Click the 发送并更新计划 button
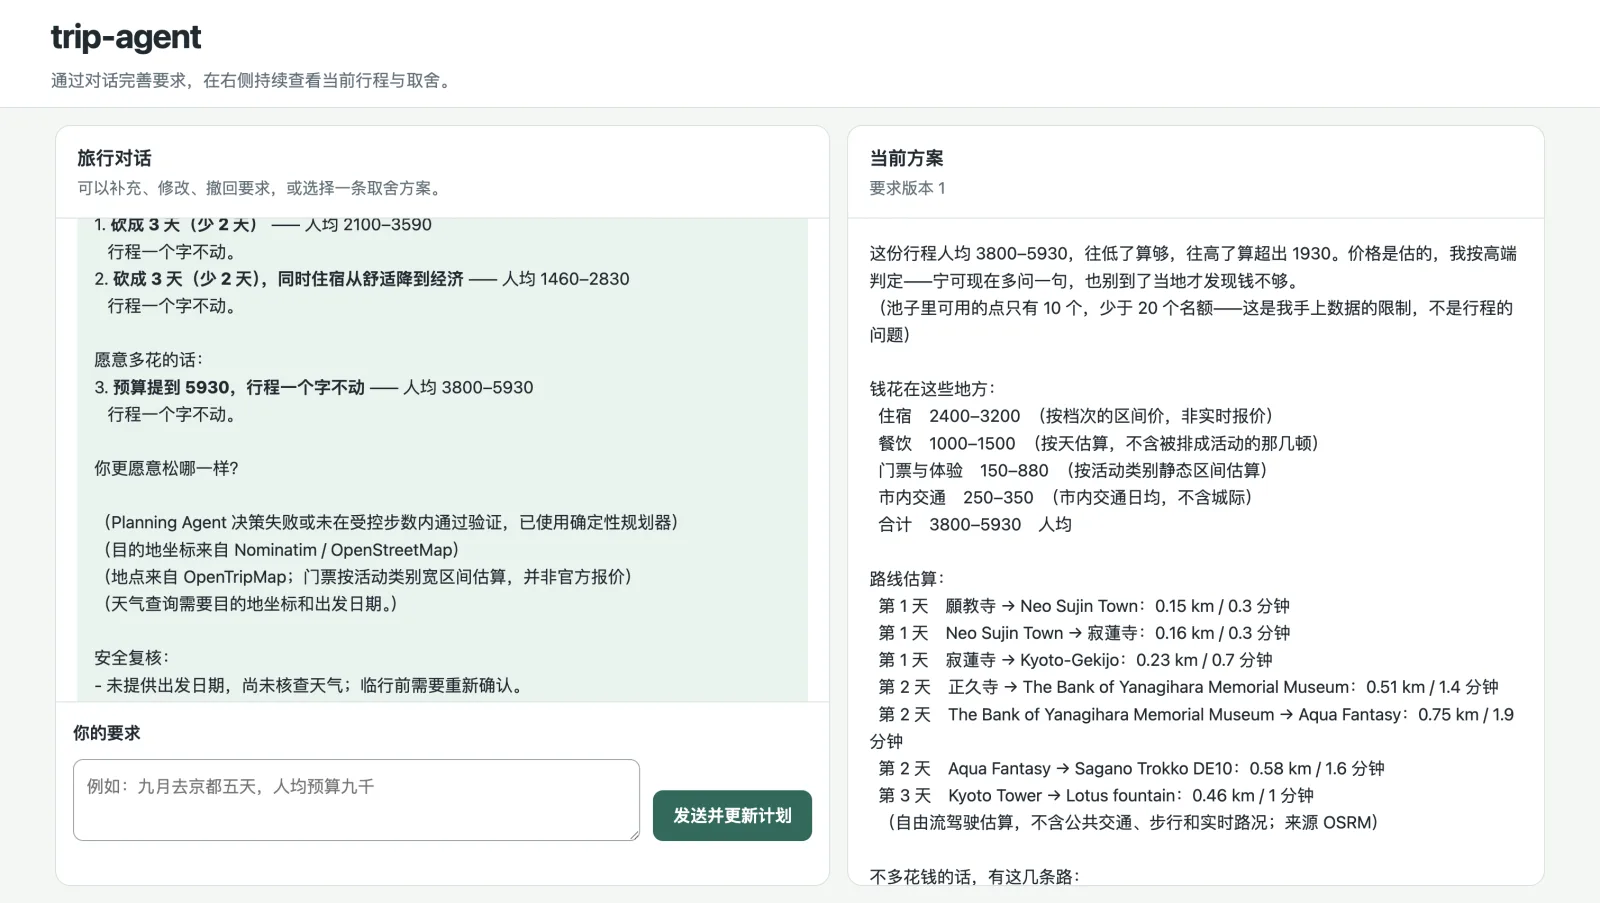The height and width of the screenshot is (903, 1600). [x=732, y=816]
